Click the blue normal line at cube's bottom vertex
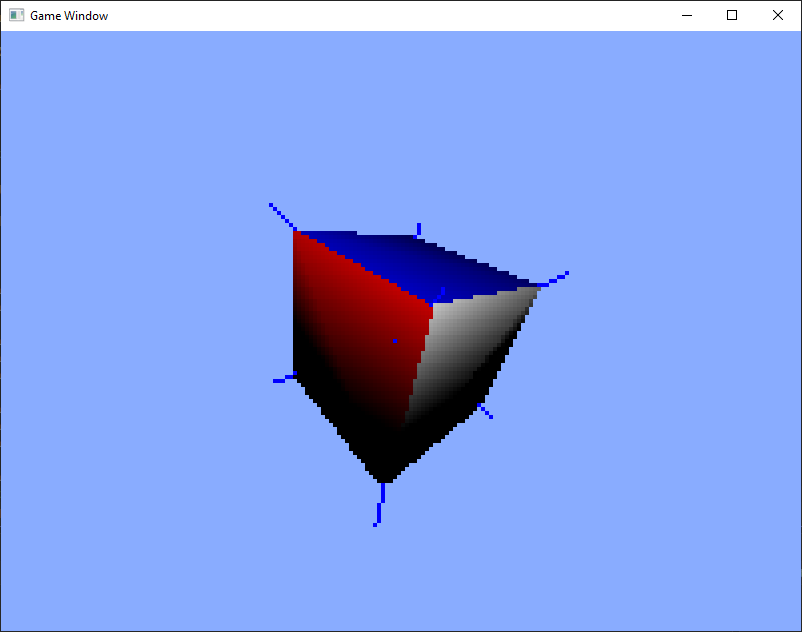802x632 pixels. click(380, 504)
